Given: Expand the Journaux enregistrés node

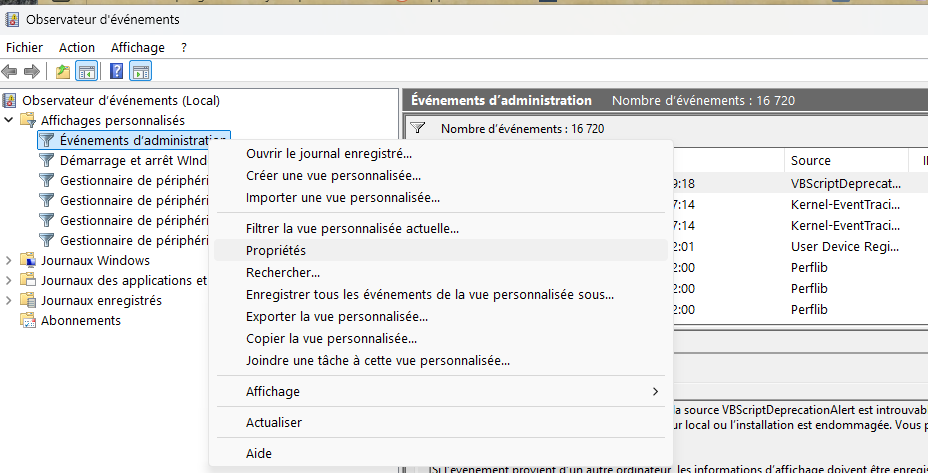Looking at the screenshot, I should tap(9, 300).
